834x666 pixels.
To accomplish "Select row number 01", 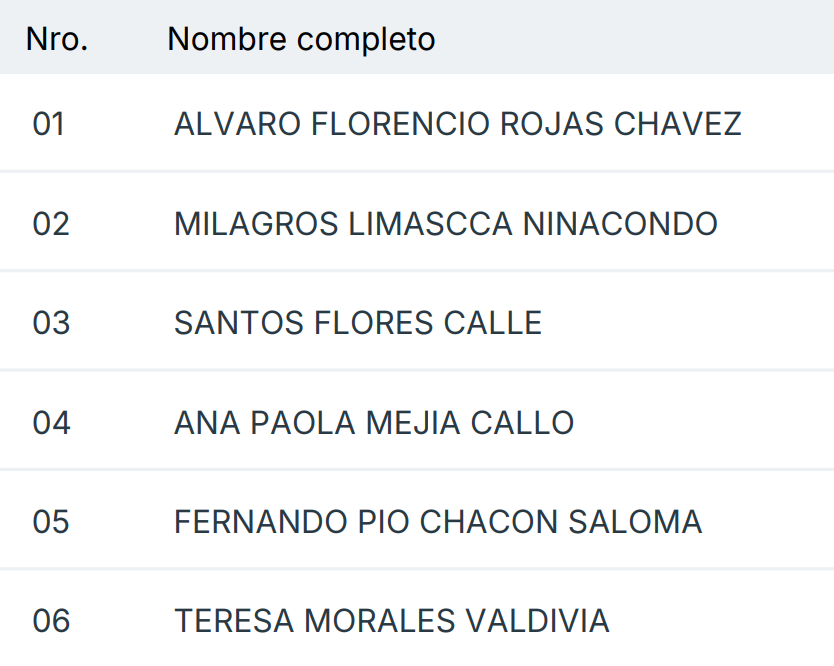I will pyautogui.click(x=49, y=124).
